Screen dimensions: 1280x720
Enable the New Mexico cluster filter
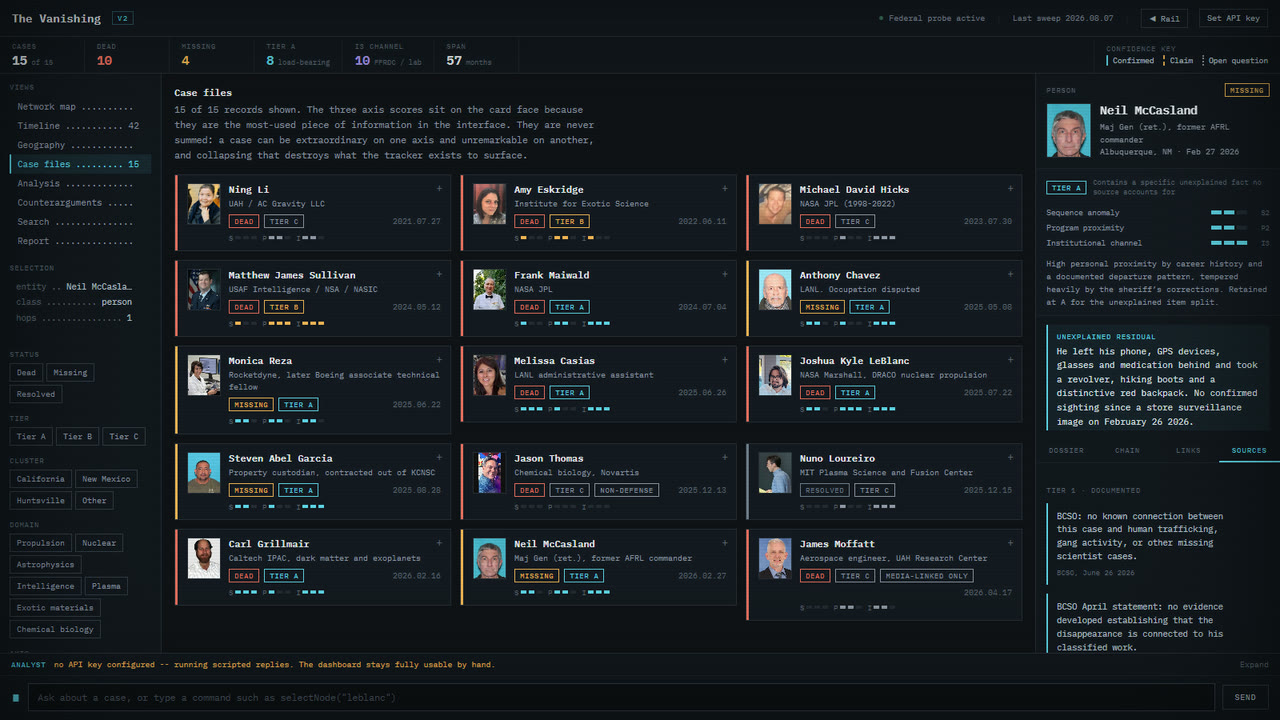(x=105, y=479)
